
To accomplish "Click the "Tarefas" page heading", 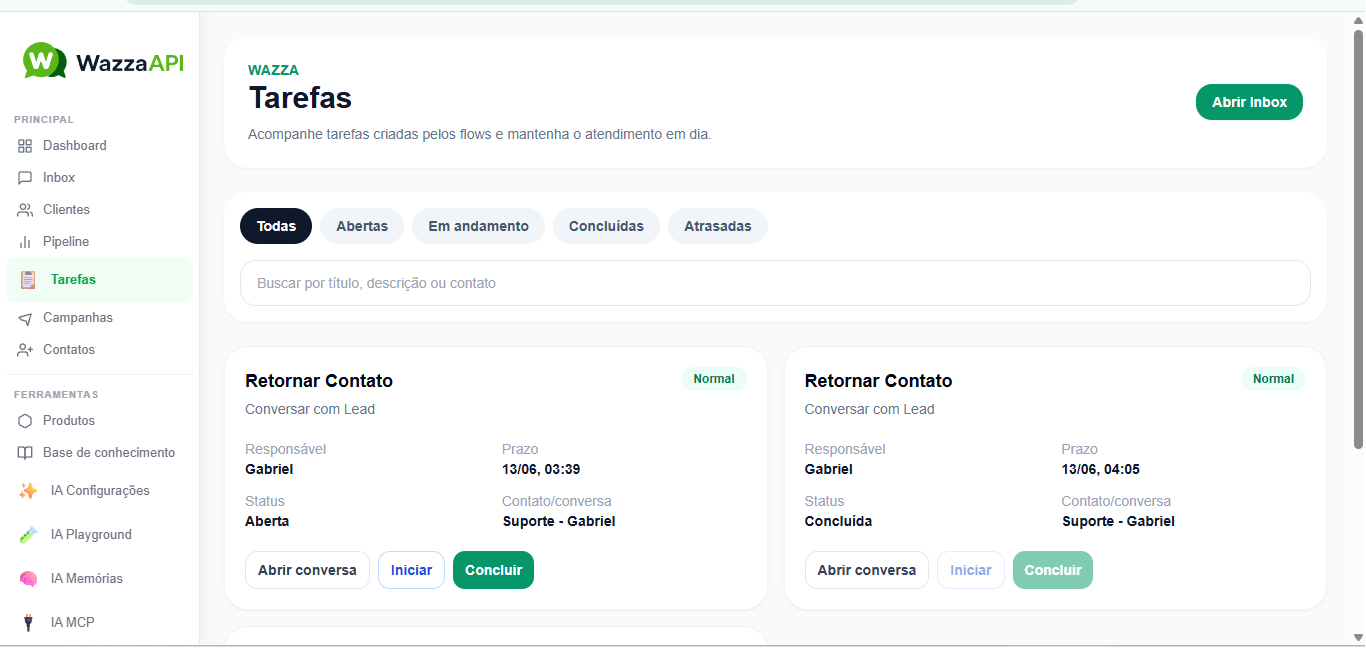I will (x=300, y=98).
